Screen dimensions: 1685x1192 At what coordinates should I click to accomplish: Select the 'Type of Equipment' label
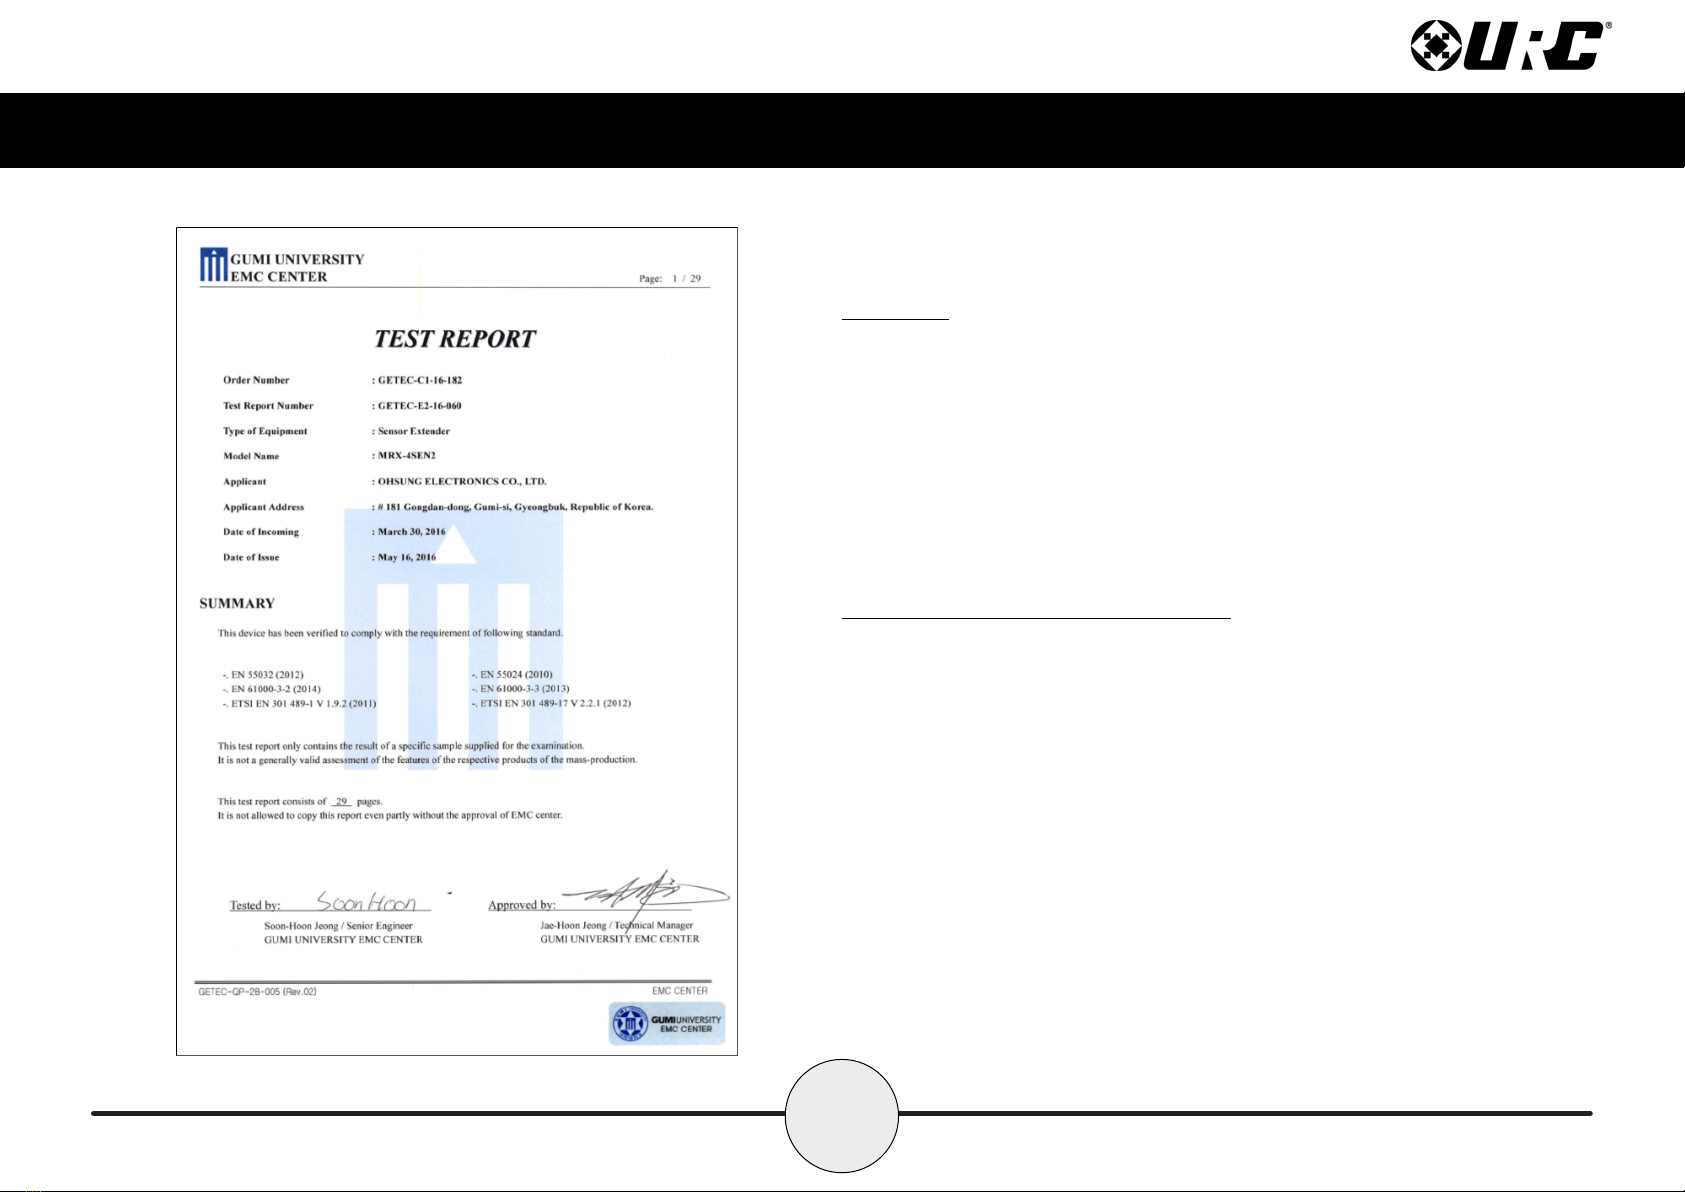[265, 431]
